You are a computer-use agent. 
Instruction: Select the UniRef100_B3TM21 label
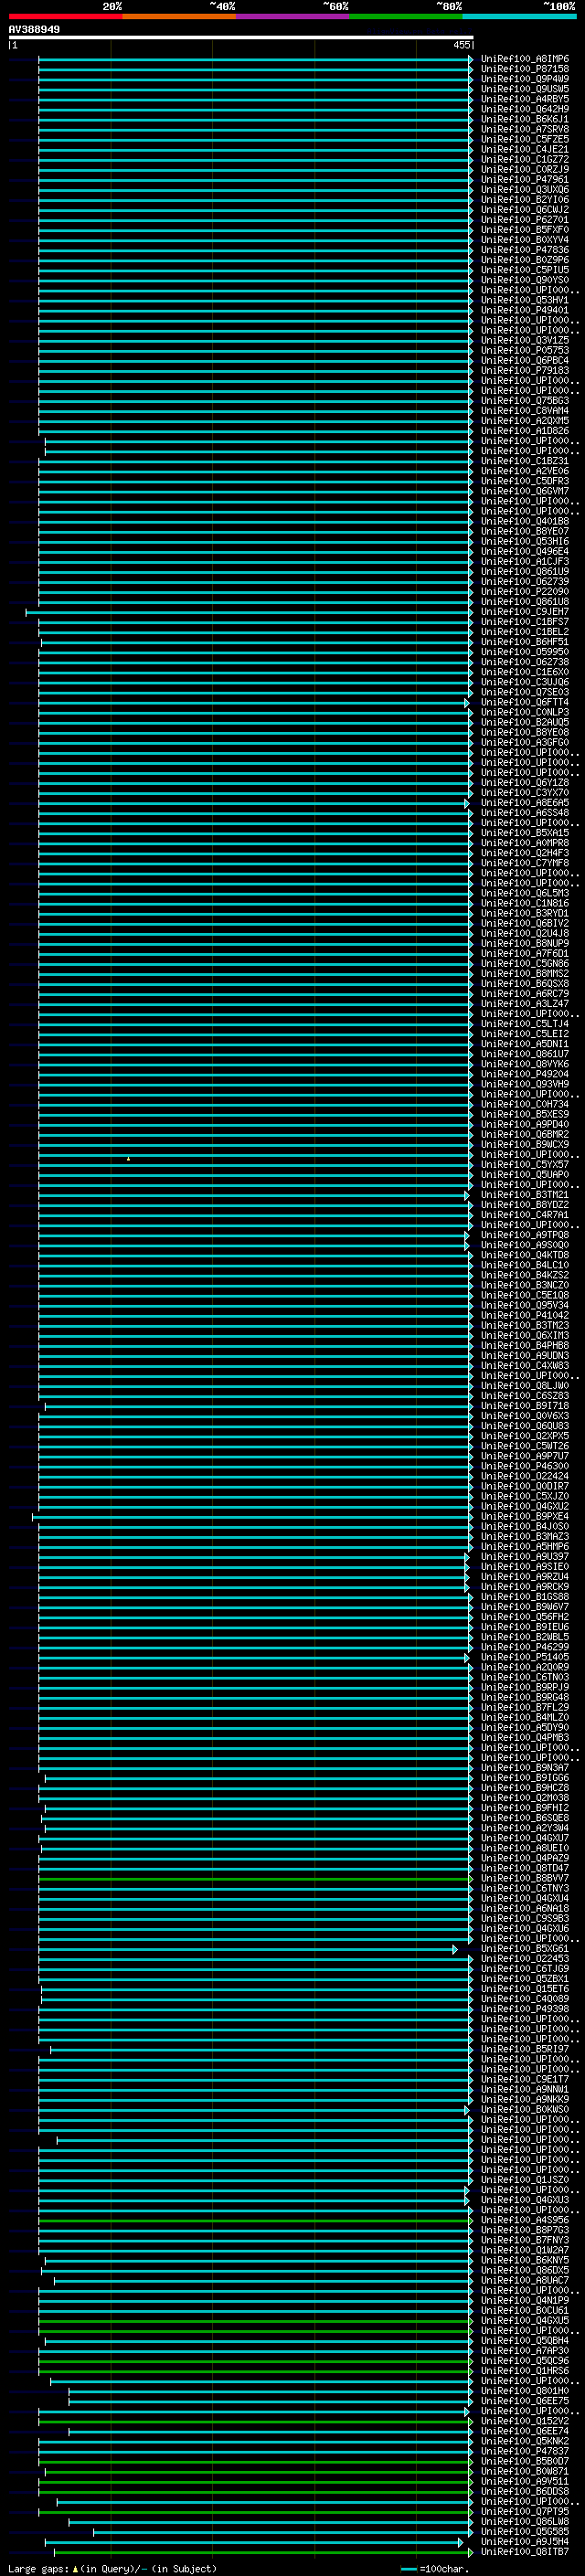[525, 1195]
